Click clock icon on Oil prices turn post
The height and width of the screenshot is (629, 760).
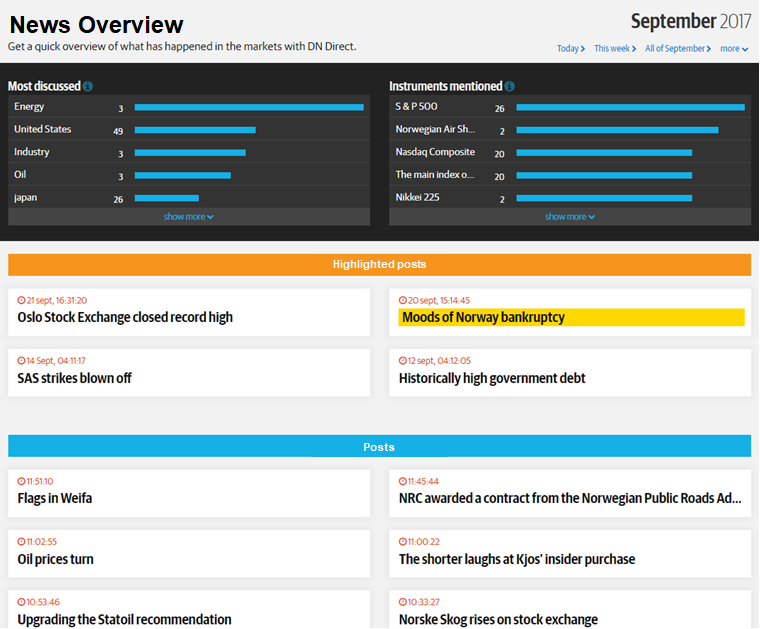coord(21,542)
